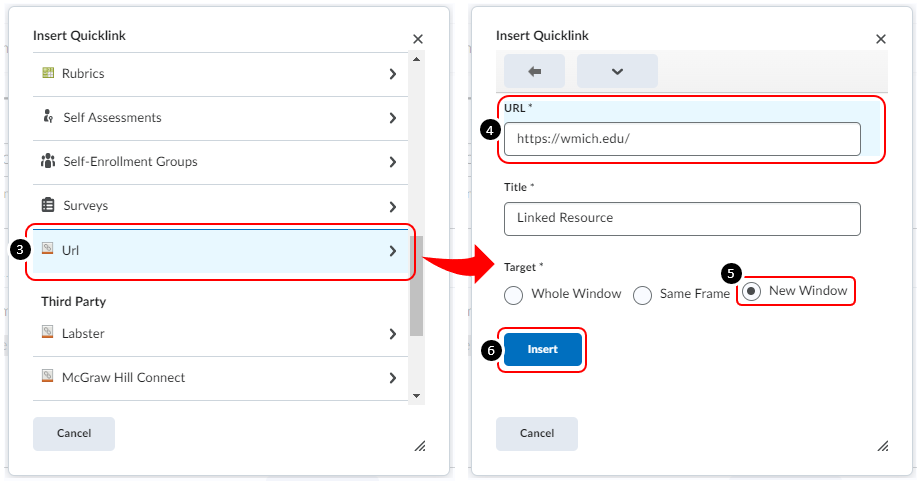Click the Surveys clipboard icon

pos(47,205)
